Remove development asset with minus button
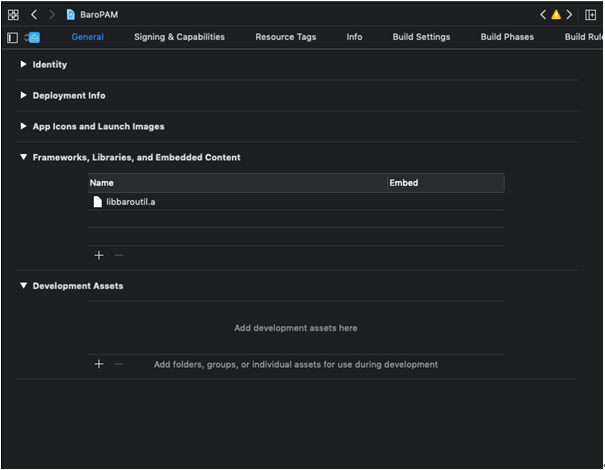This screenshot has height=470, width=605. tap(118, 364)
